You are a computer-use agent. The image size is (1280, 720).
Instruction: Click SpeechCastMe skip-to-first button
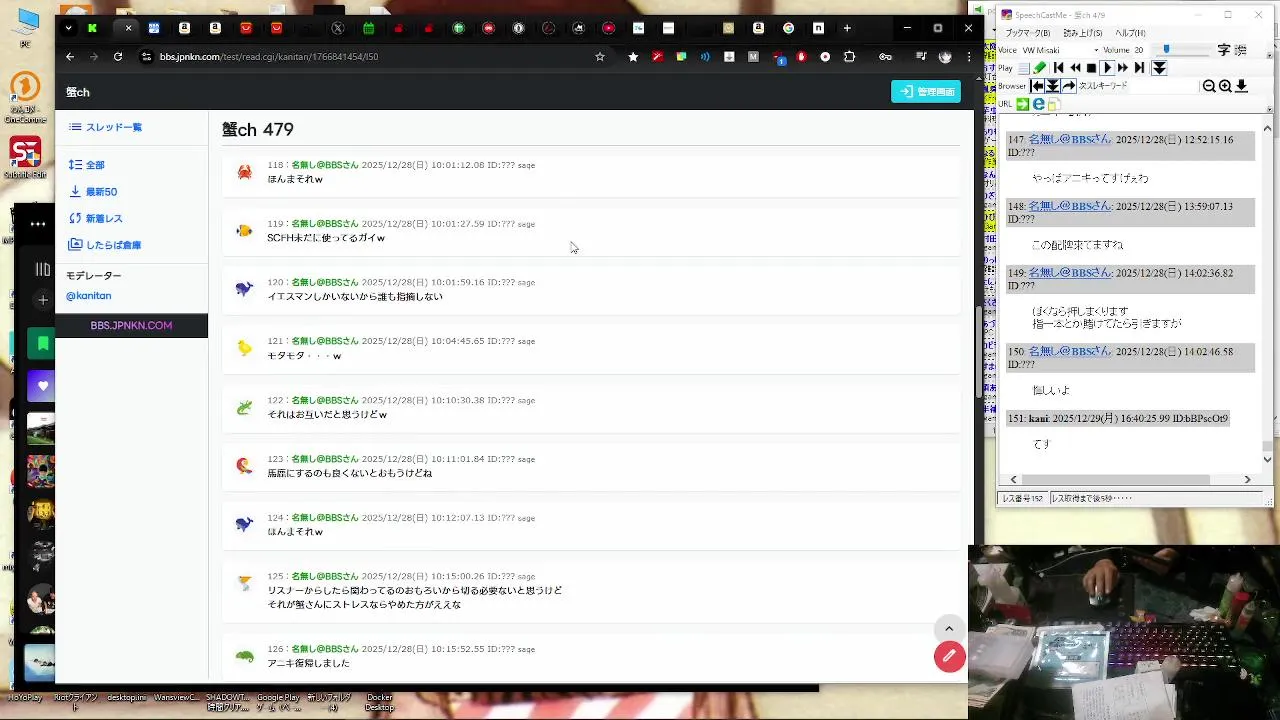pos(1059,68)
